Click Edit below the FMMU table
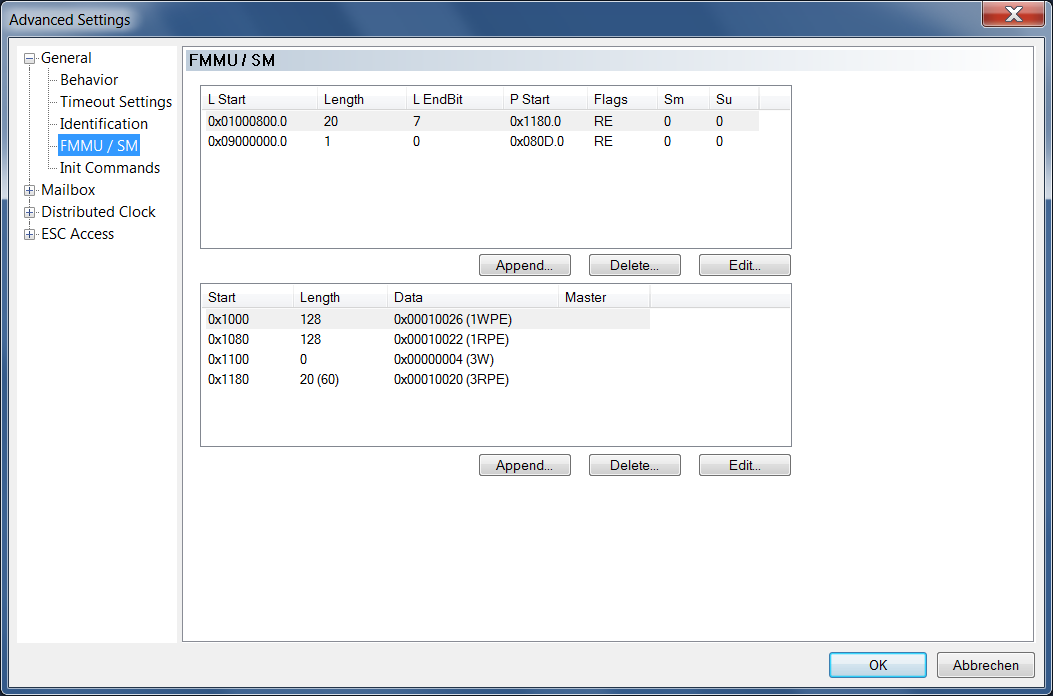Viewport: 1053px width, 696px height. point(745,265)
